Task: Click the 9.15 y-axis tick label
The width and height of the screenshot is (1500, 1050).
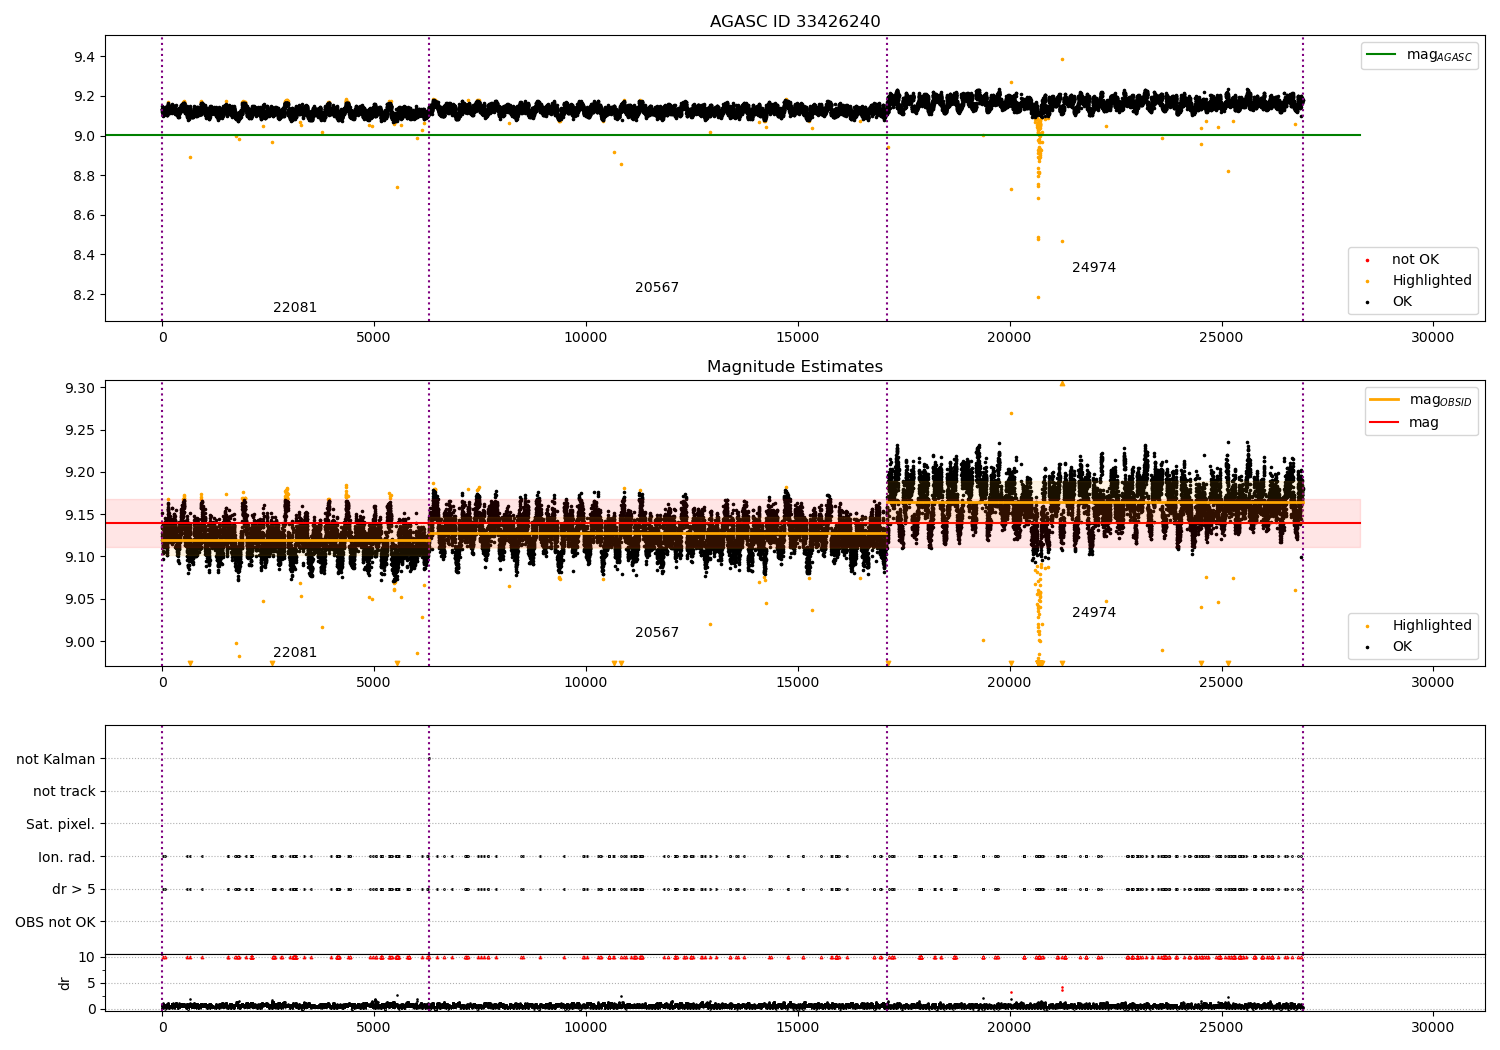Action: 80,516
